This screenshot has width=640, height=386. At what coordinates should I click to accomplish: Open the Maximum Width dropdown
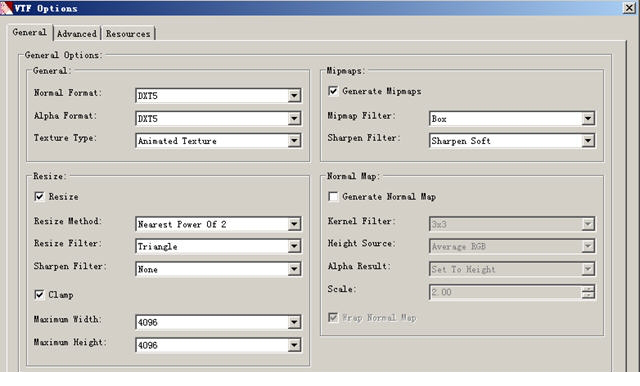[218, 322]
